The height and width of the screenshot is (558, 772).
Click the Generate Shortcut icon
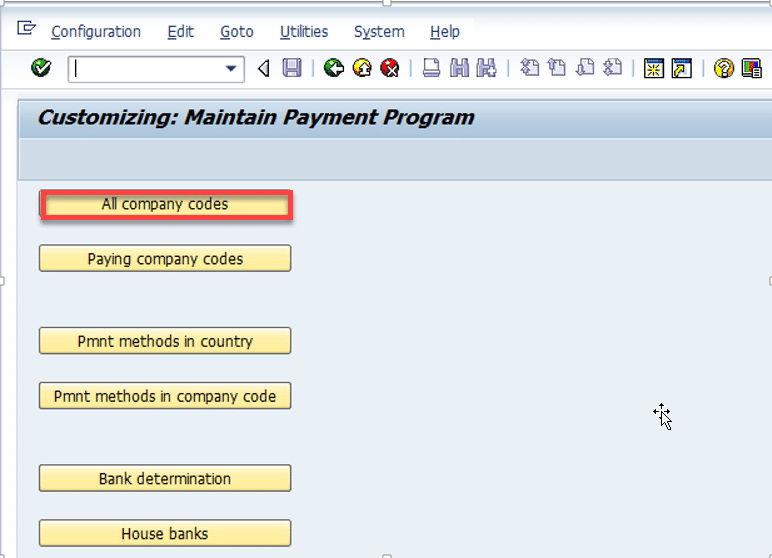682,68
